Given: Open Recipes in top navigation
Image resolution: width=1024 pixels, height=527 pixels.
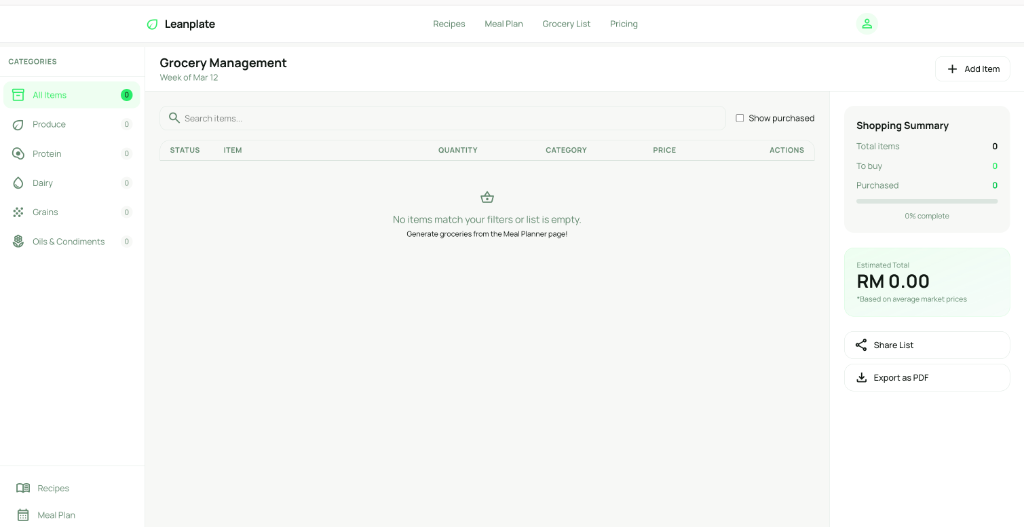Looking at the screenshot, I should pos(449,24).
